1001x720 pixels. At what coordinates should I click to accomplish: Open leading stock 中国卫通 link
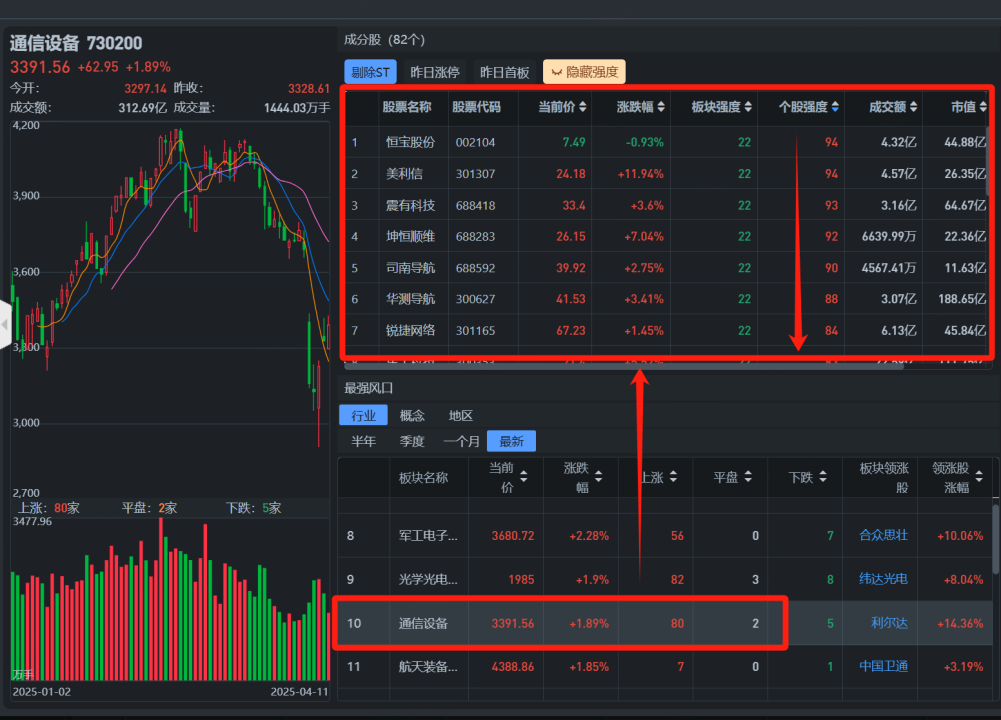[x=883, y=666]
